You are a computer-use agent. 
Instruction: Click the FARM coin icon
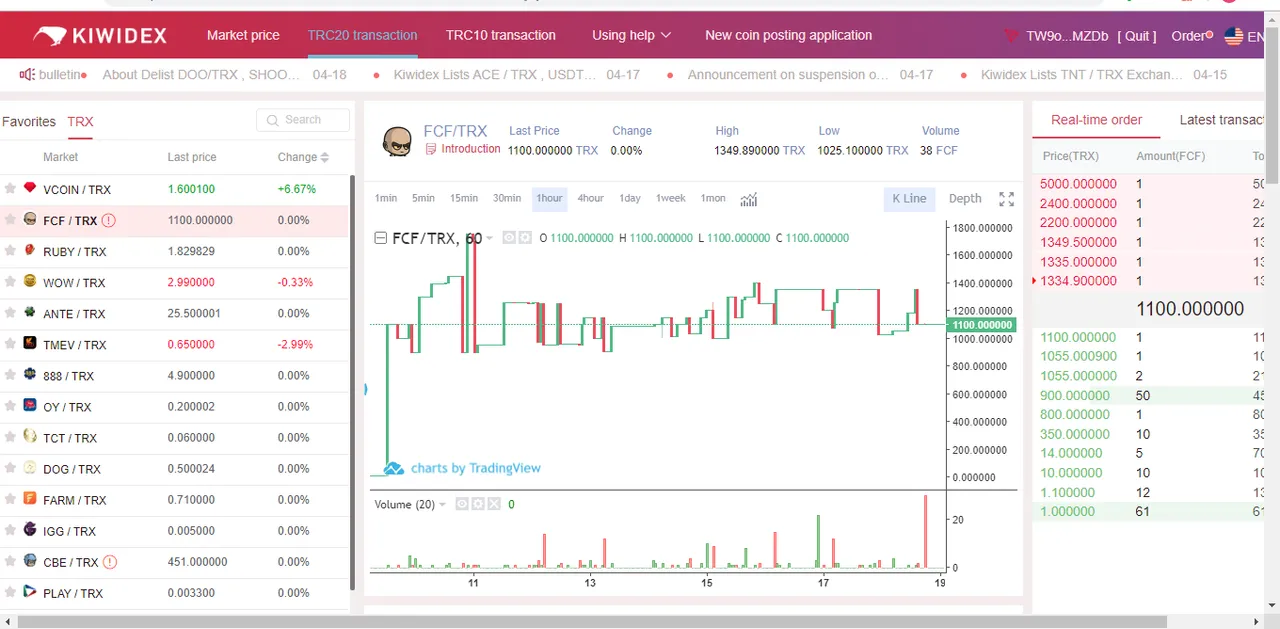pos(30,498)
